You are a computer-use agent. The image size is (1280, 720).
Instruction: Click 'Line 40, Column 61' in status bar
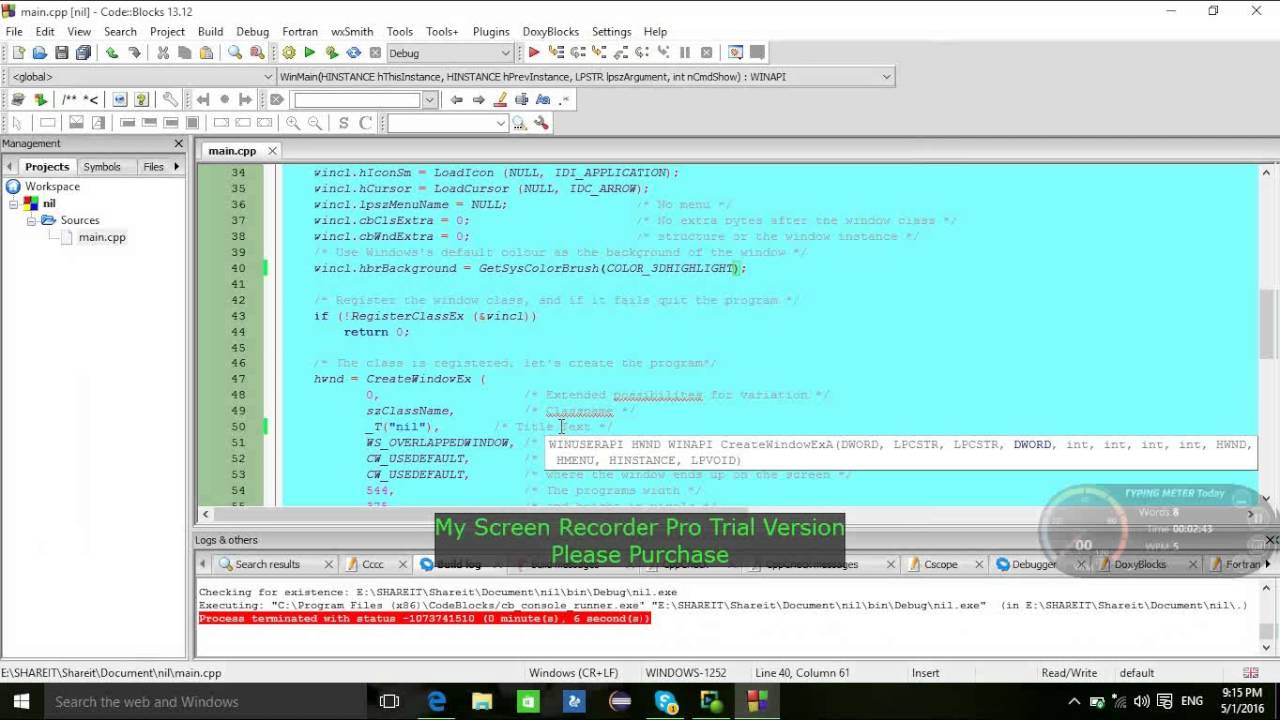(802, 673)
